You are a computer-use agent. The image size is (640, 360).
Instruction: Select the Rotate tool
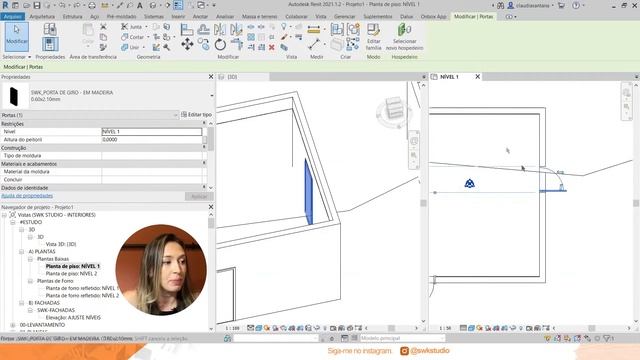click(220, 44)
